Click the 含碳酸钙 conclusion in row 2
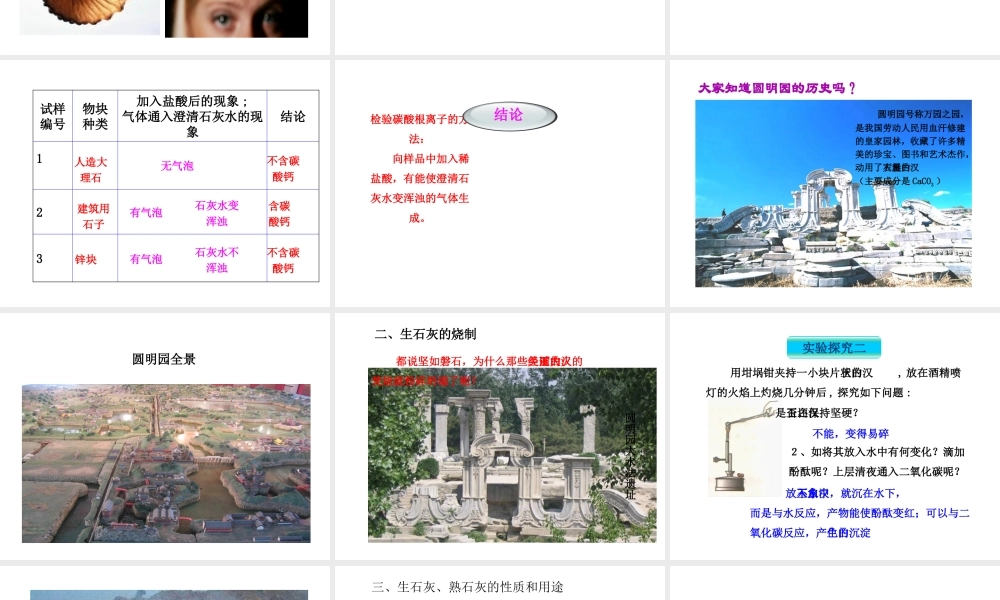 pyautogui.click(x=279, y=214)
